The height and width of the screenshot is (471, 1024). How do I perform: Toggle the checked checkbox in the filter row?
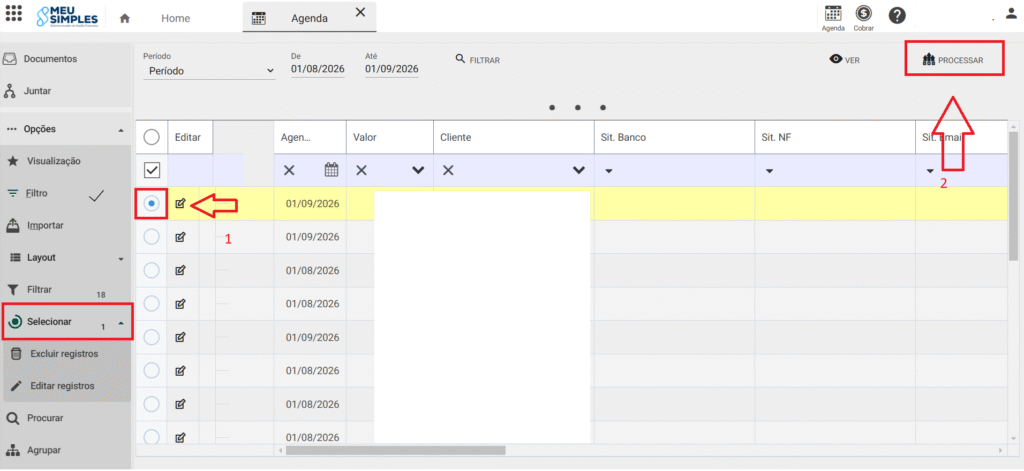coord(152,170)
